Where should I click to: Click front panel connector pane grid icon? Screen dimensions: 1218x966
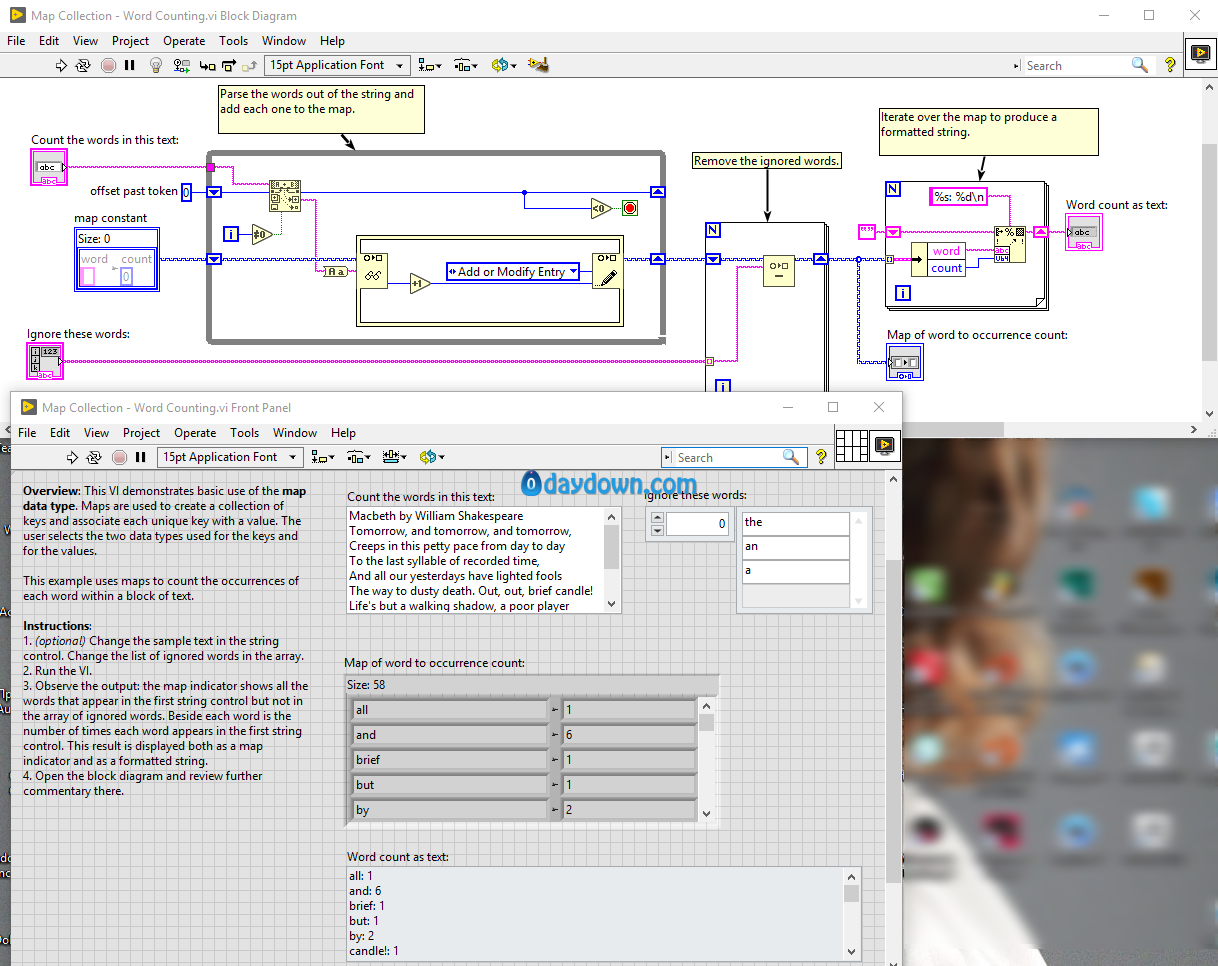850,444
